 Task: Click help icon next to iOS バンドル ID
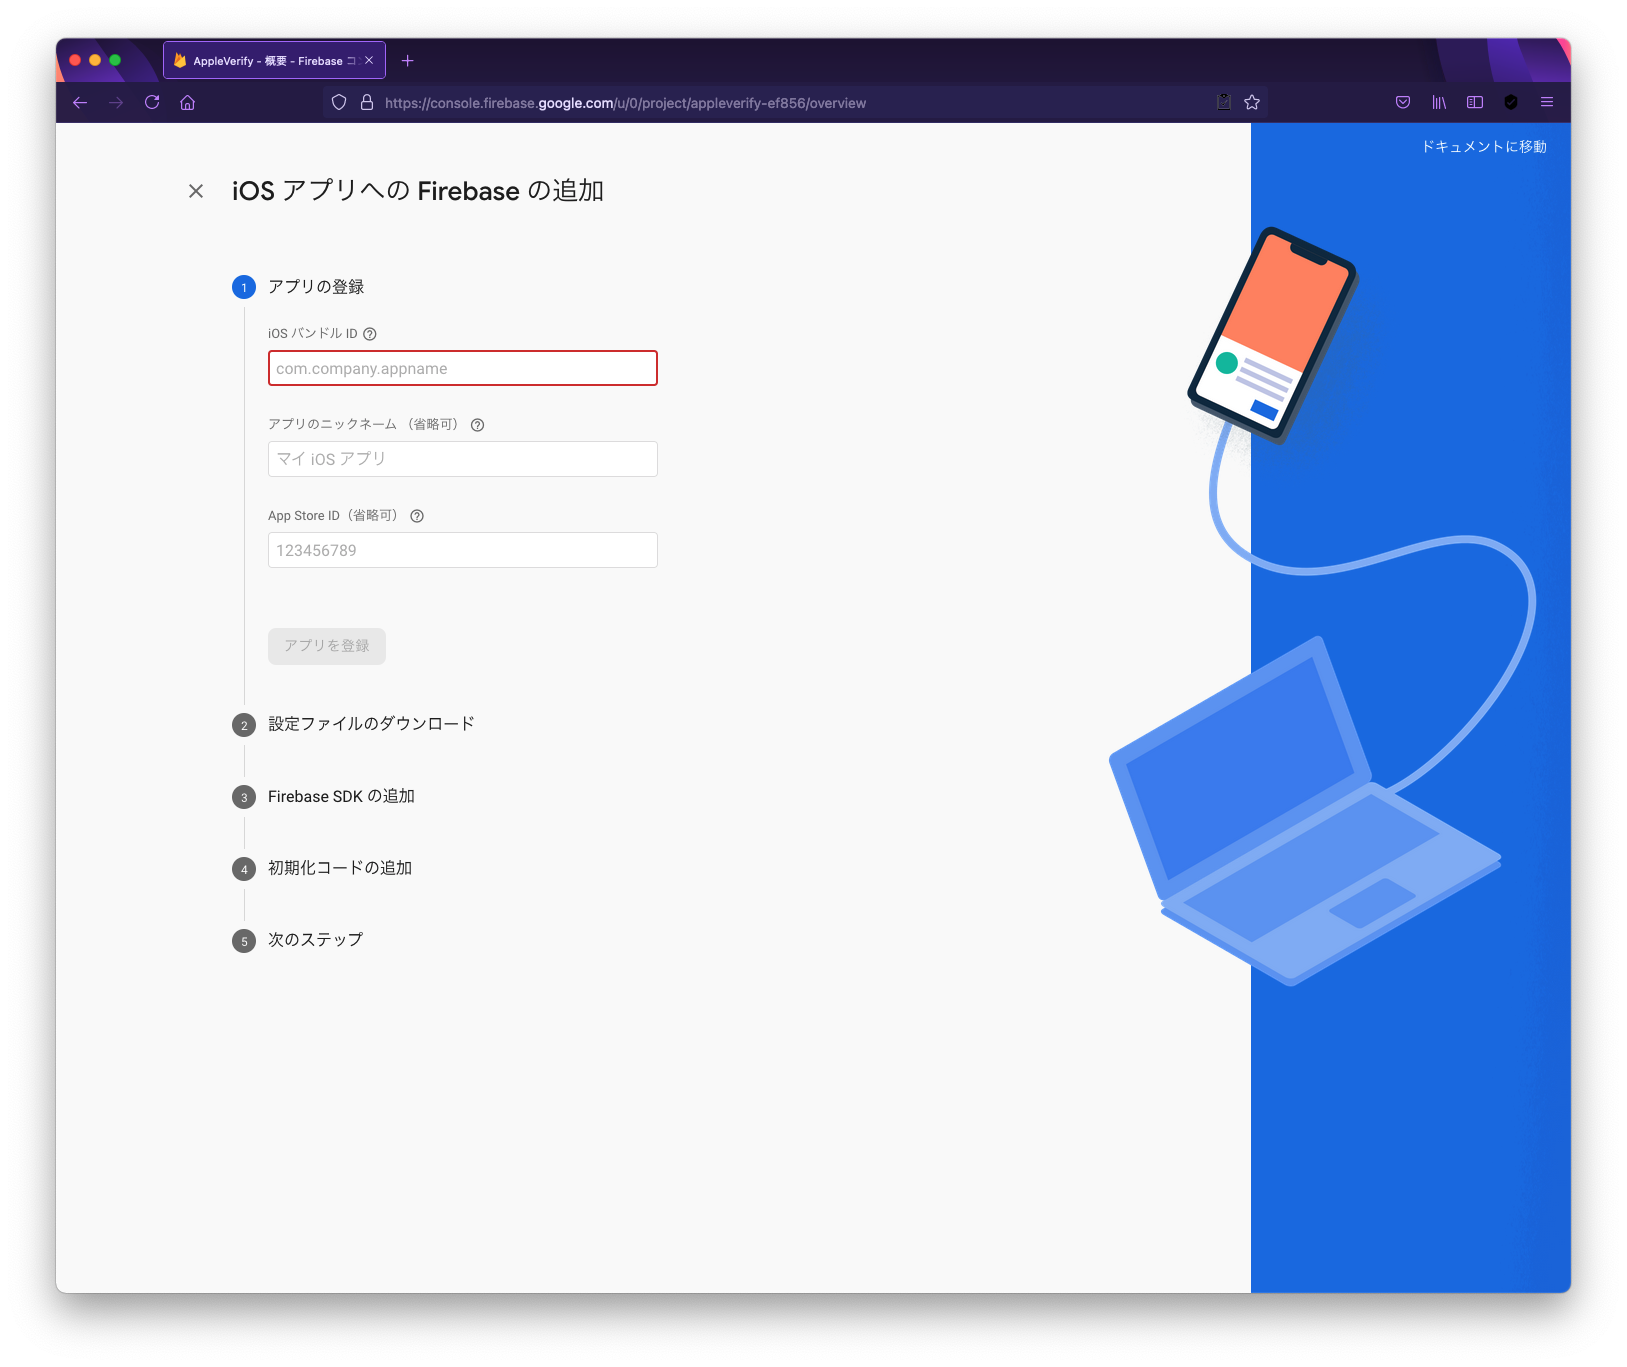(370, 334)
